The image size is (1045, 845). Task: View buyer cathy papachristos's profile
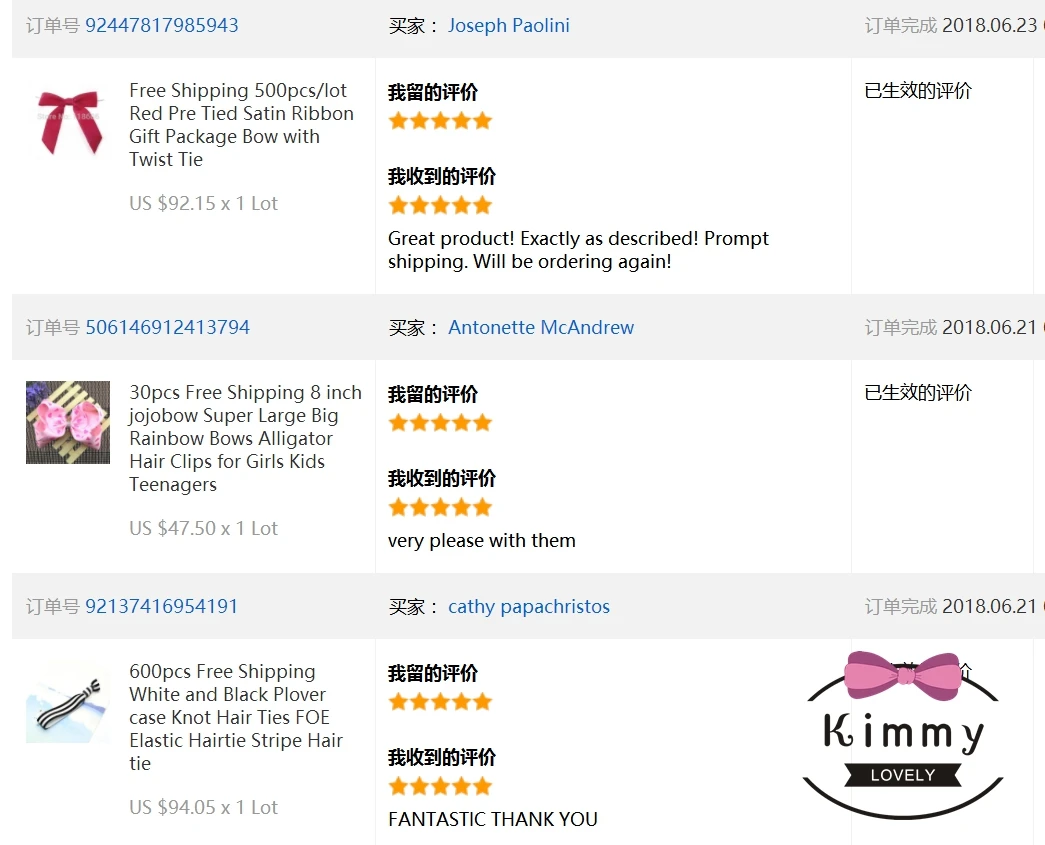click(528, 607)
